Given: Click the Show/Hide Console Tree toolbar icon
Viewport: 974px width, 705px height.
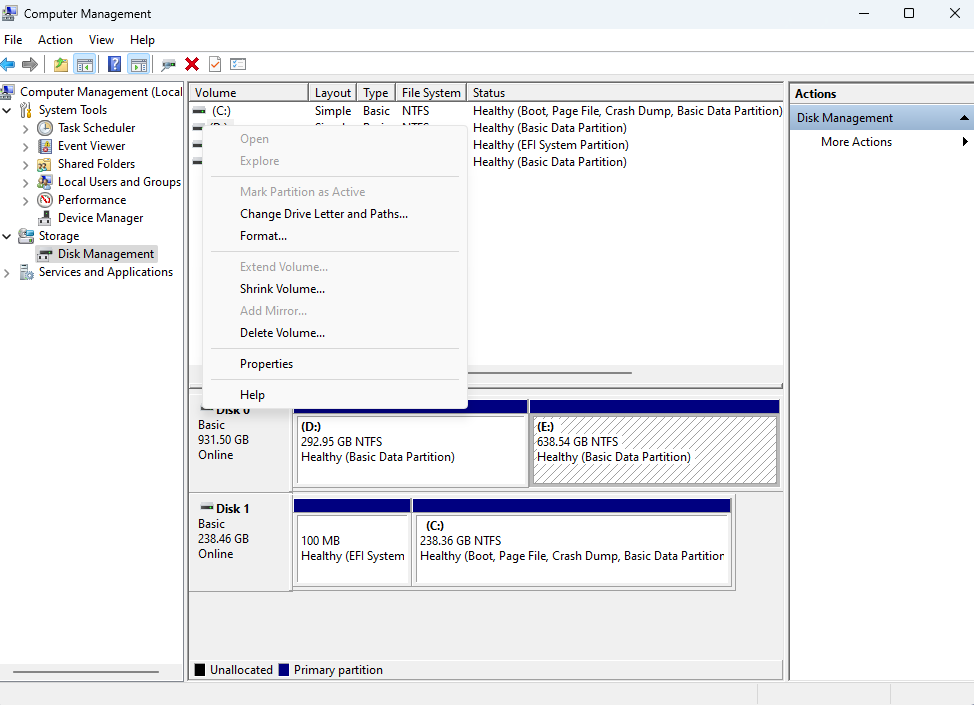Looking at the screenshot, I should pos(87,64).
